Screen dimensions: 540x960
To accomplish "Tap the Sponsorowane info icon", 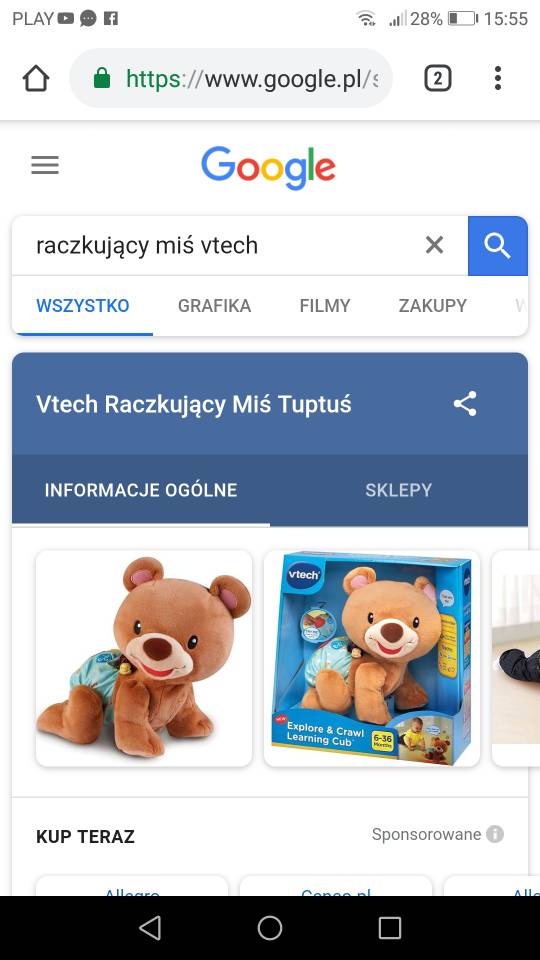I will pos(495,834).
